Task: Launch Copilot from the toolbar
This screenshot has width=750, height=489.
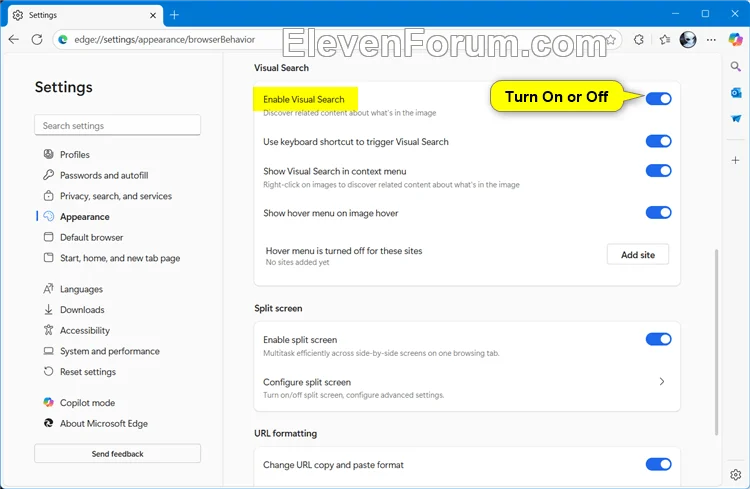Action: [735, 40]
